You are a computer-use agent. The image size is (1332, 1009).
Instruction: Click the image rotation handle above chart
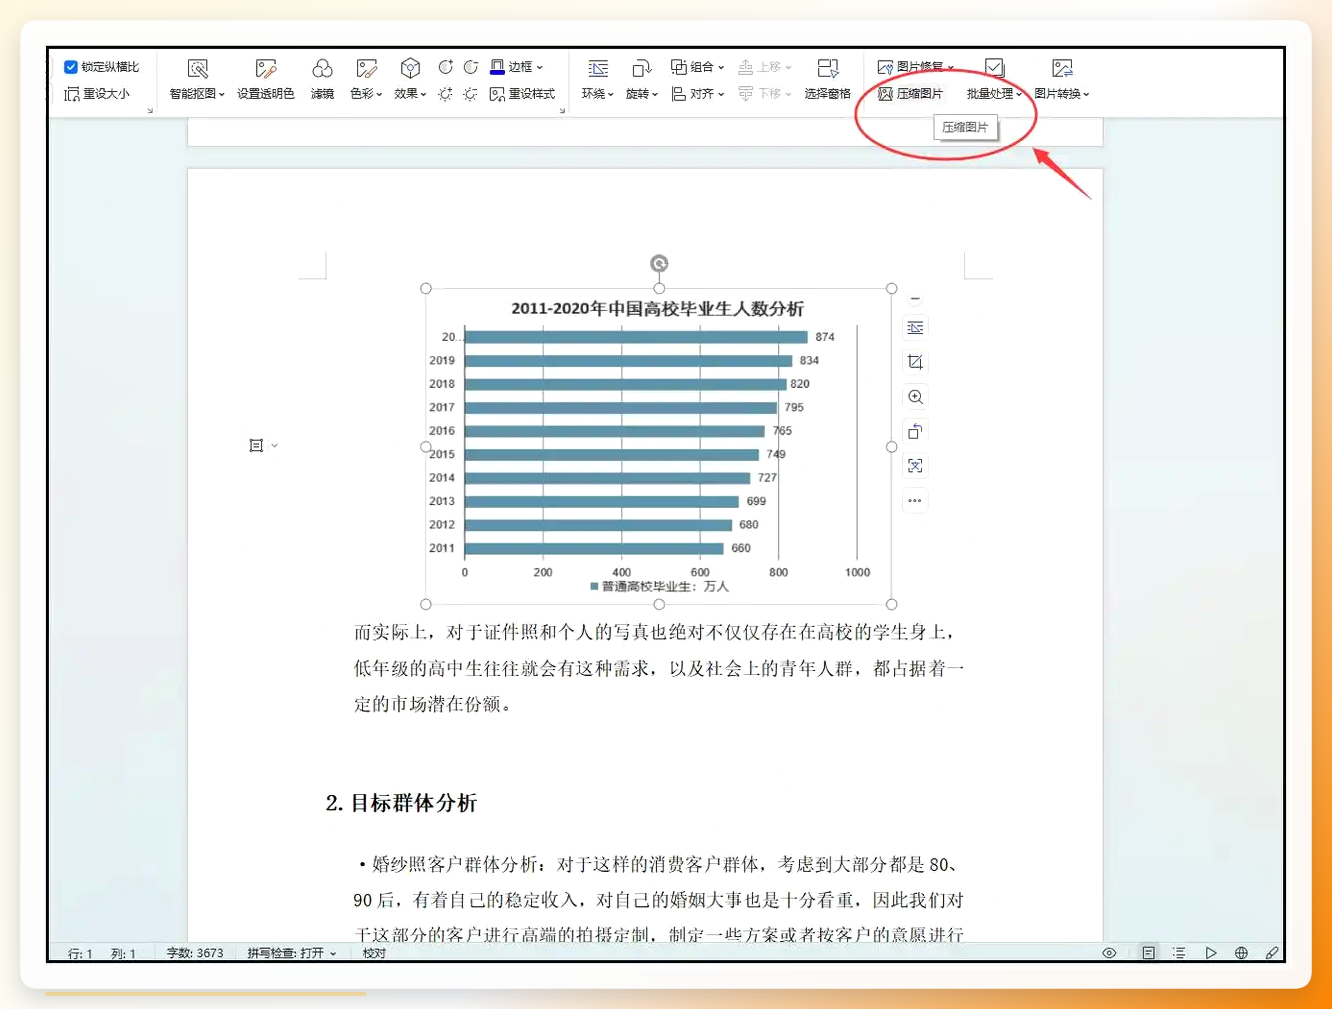click(659, 263)
